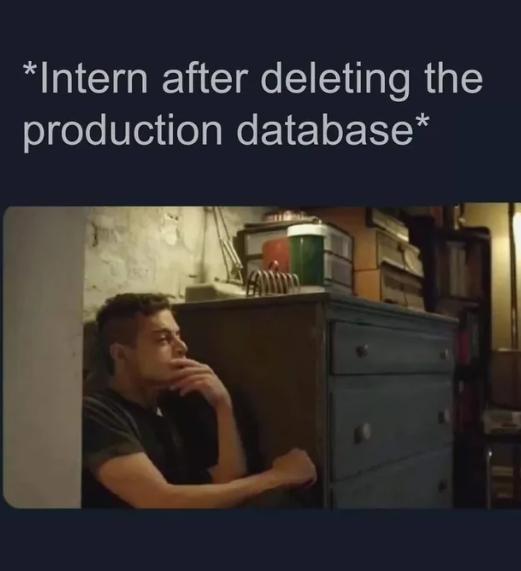Click the meme caption text about the intern
The image size is (521, 571).
point(253,104)
